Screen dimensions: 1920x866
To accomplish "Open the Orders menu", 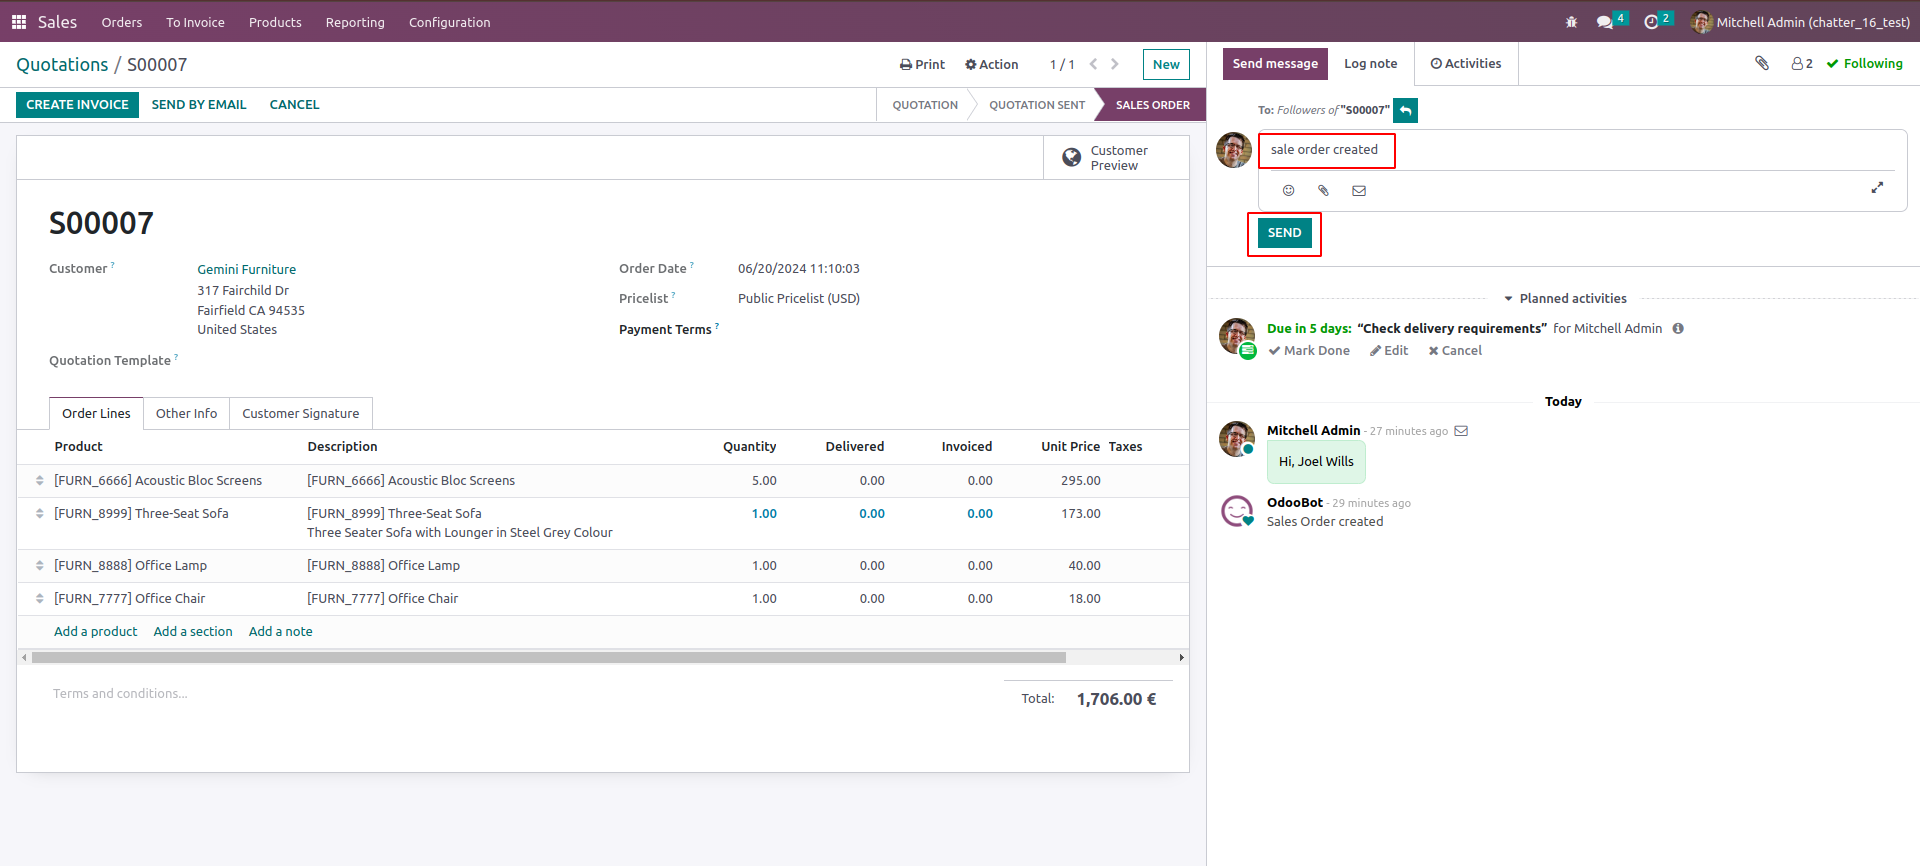I will coord(122,22).
